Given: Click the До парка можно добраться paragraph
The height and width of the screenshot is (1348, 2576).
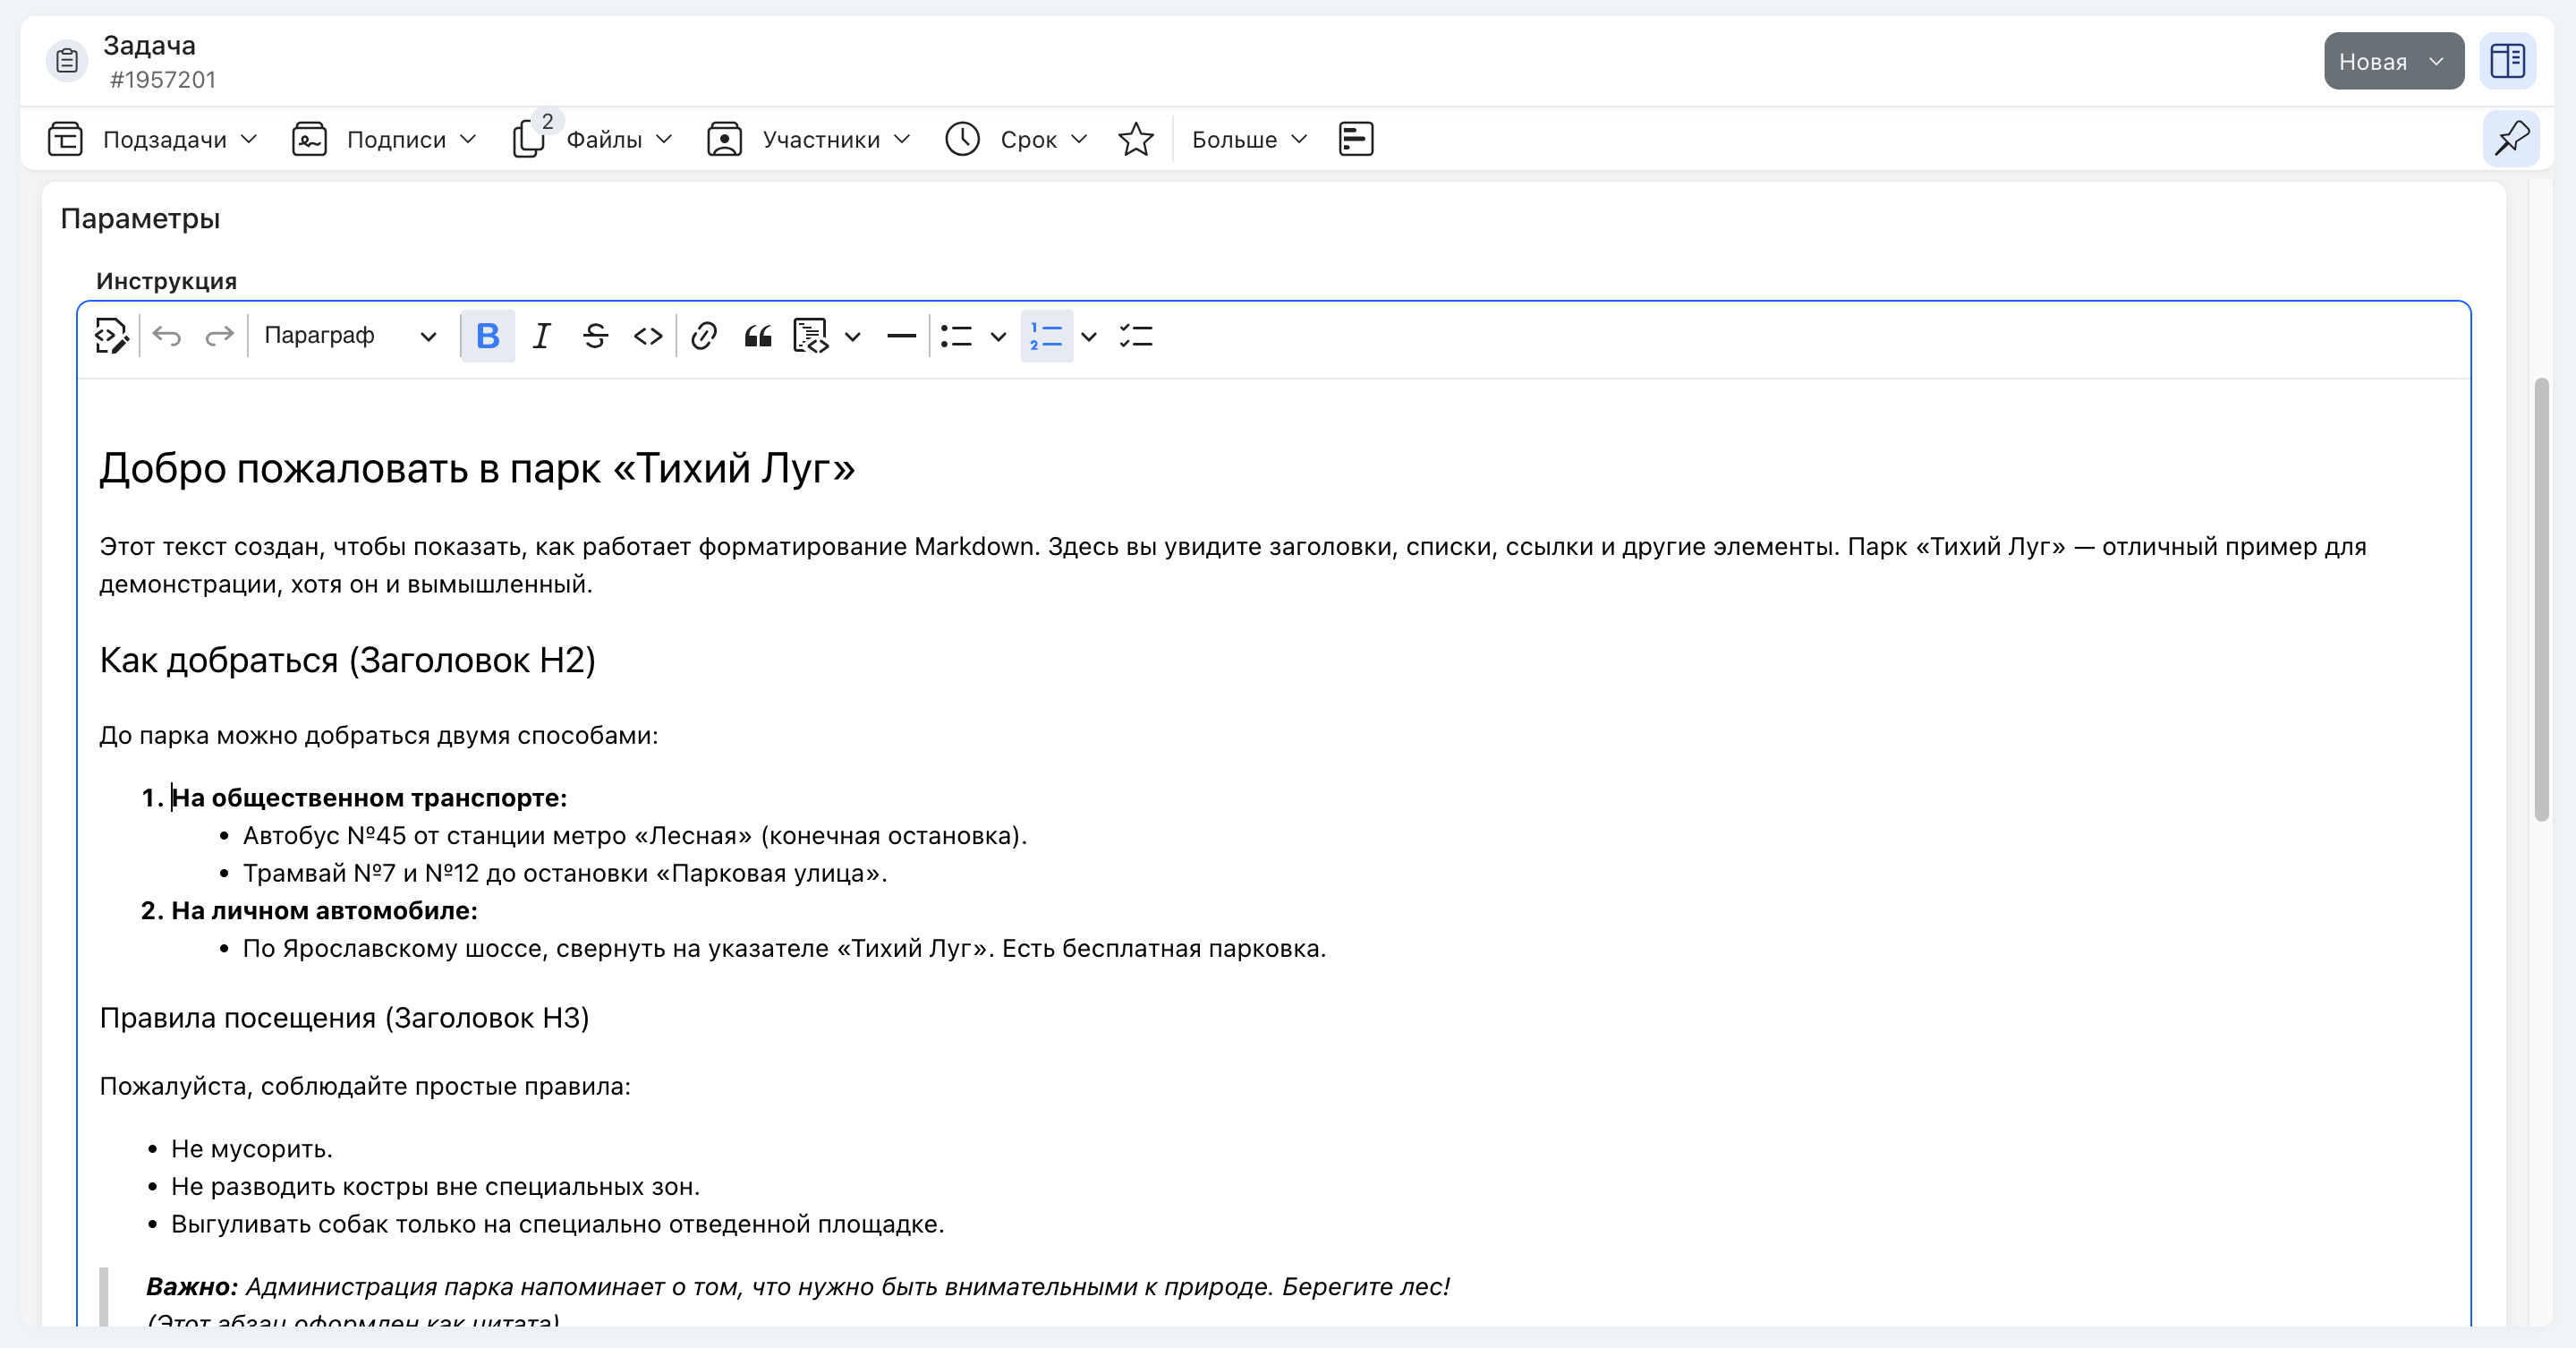Looking at the screenshot, I should [x=378, y=736].
